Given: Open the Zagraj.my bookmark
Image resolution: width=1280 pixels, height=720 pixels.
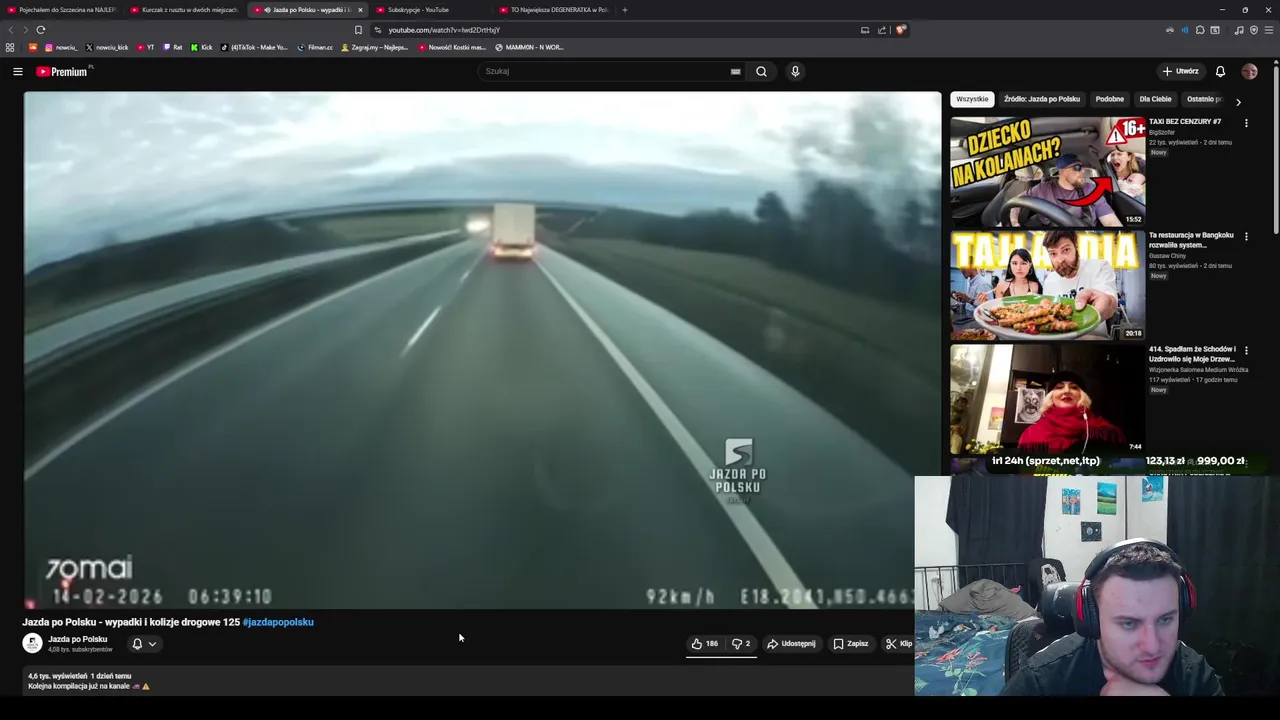Looking at the screenshot, I should (x=375, y=47).
